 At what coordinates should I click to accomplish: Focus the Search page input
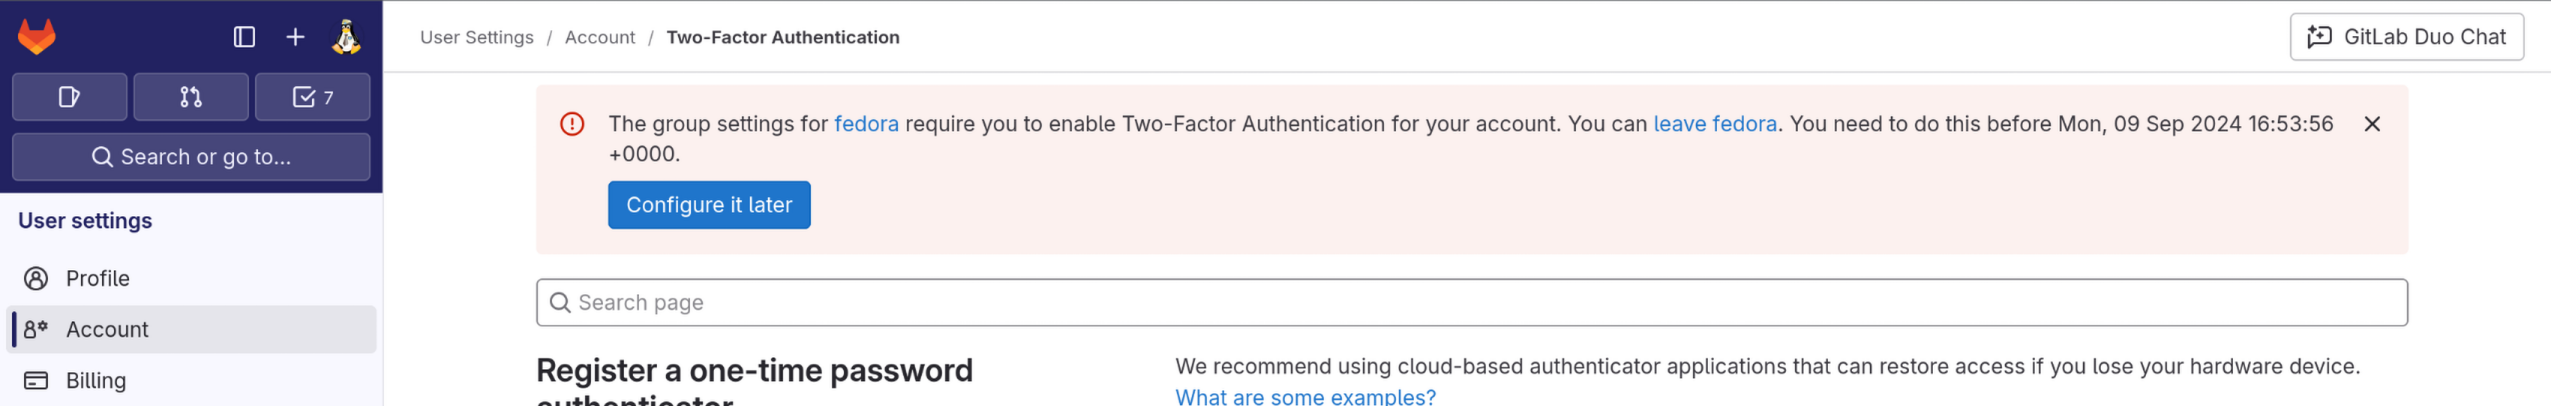(x=1472, y=303)
